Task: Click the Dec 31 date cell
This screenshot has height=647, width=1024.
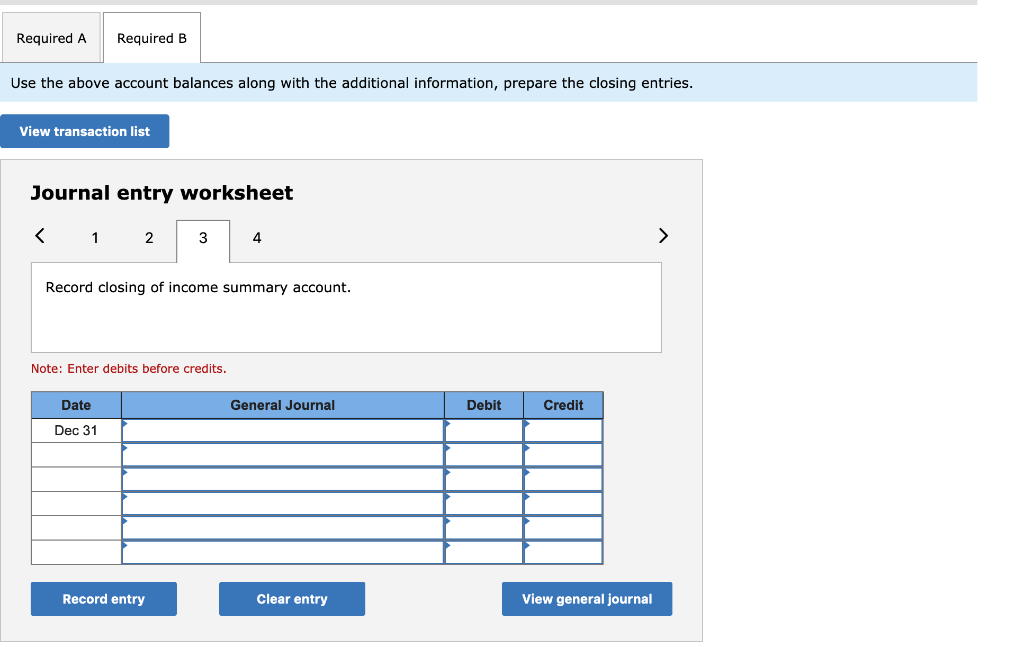Action: (76, 430)
